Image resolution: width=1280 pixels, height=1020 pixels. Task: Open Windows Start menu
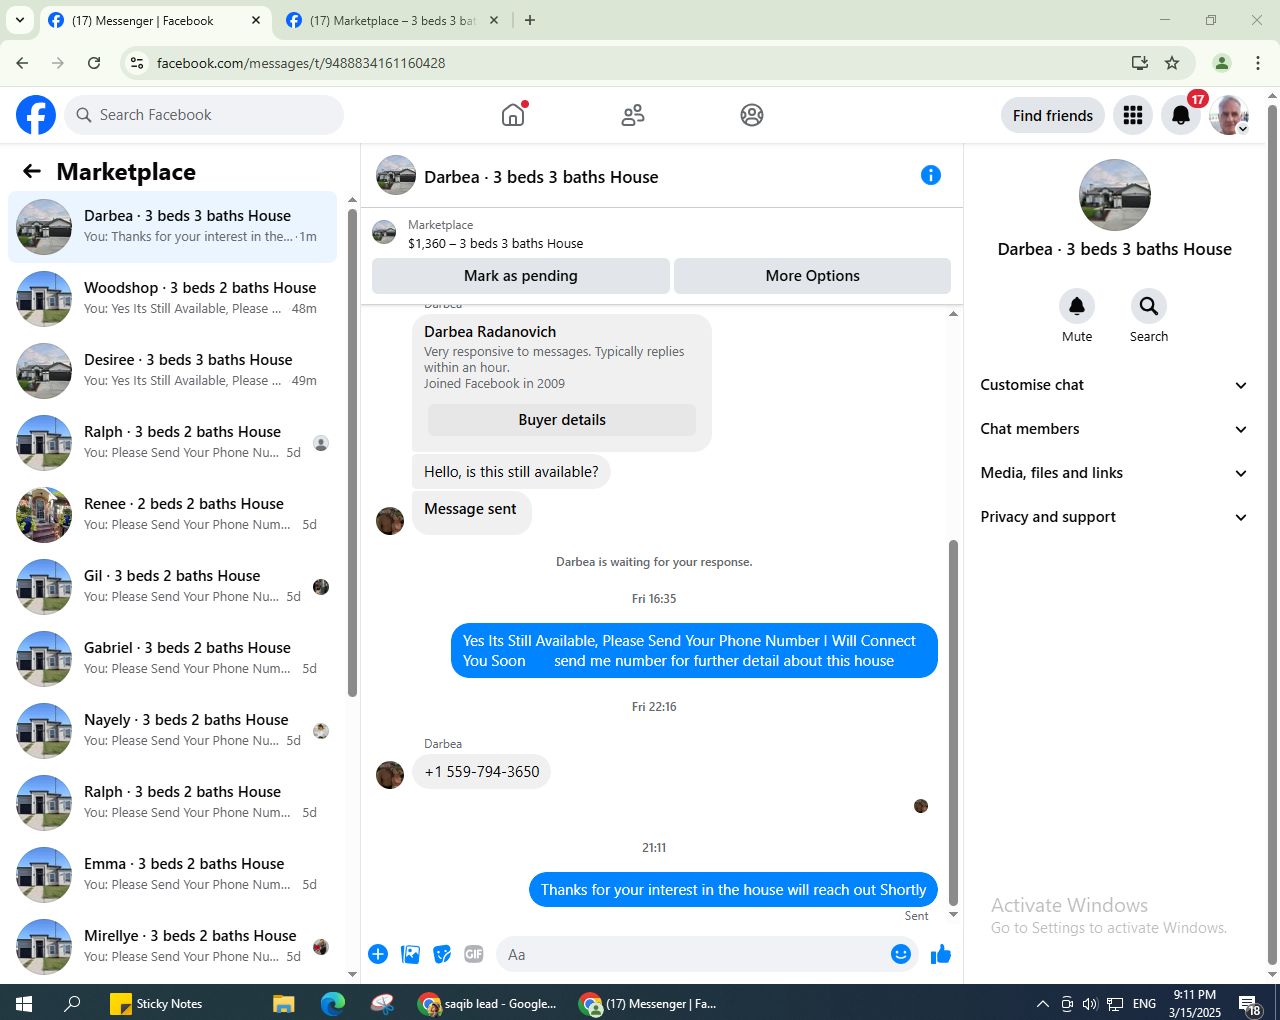pos(24,1003)
